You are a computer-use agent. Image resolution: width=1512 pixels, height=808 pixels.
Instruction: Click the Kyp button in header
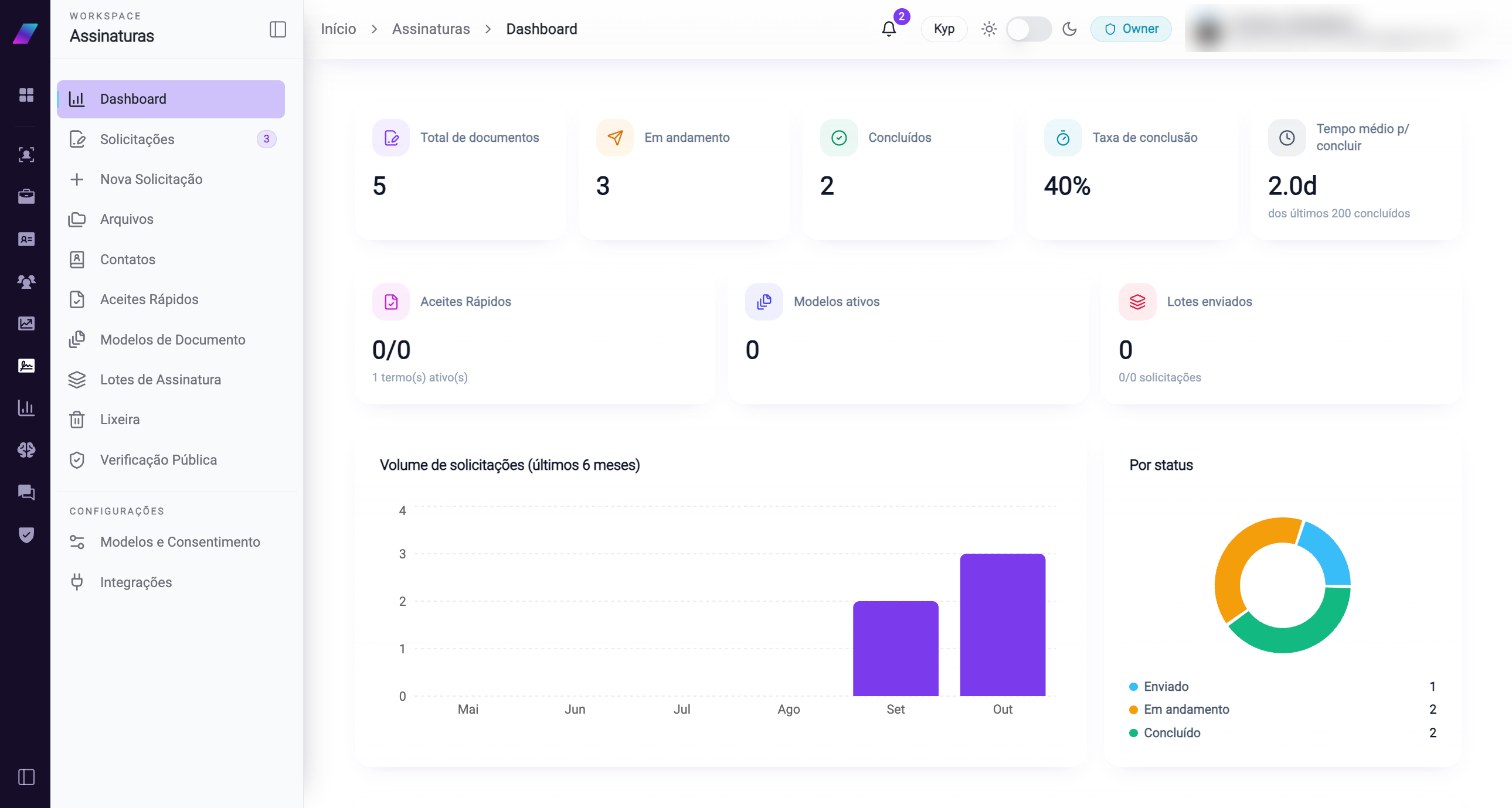[x=944, y=29]
